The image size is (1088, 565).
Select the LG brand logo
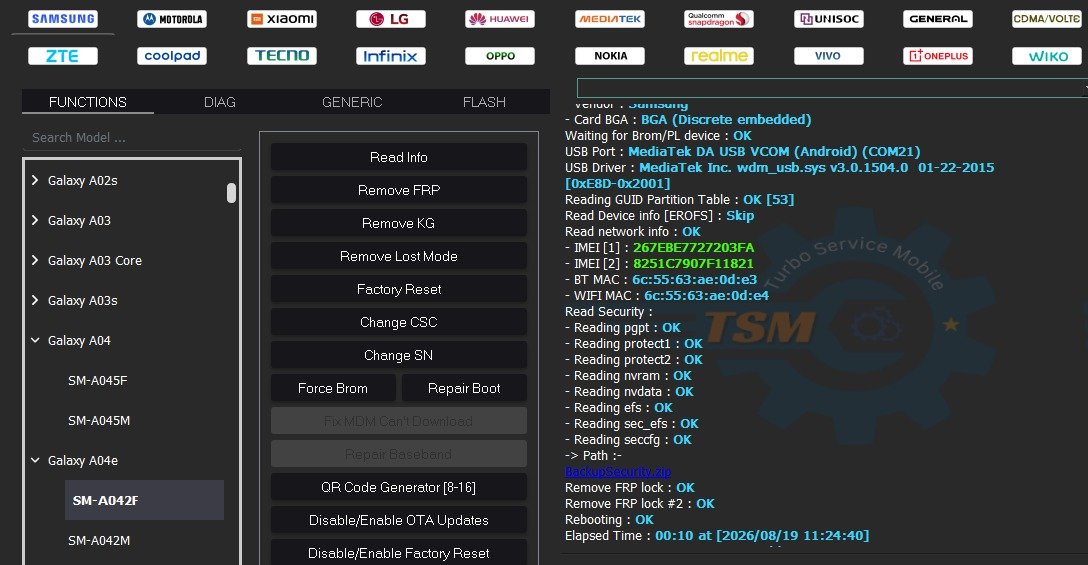[x=391, y=19]
